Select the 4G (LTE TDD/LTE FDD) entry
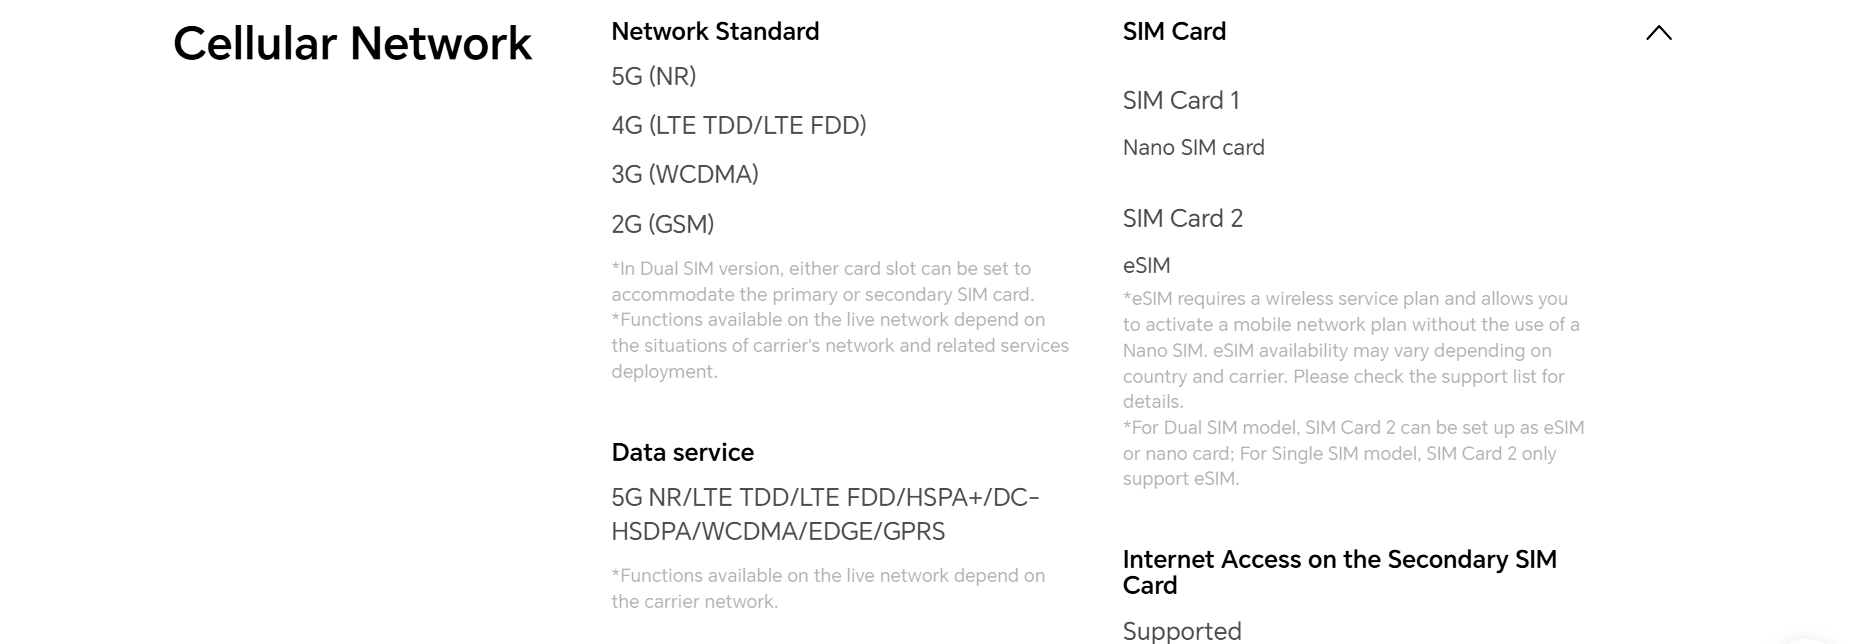The image size is (1876, 644). click(738, 125)
